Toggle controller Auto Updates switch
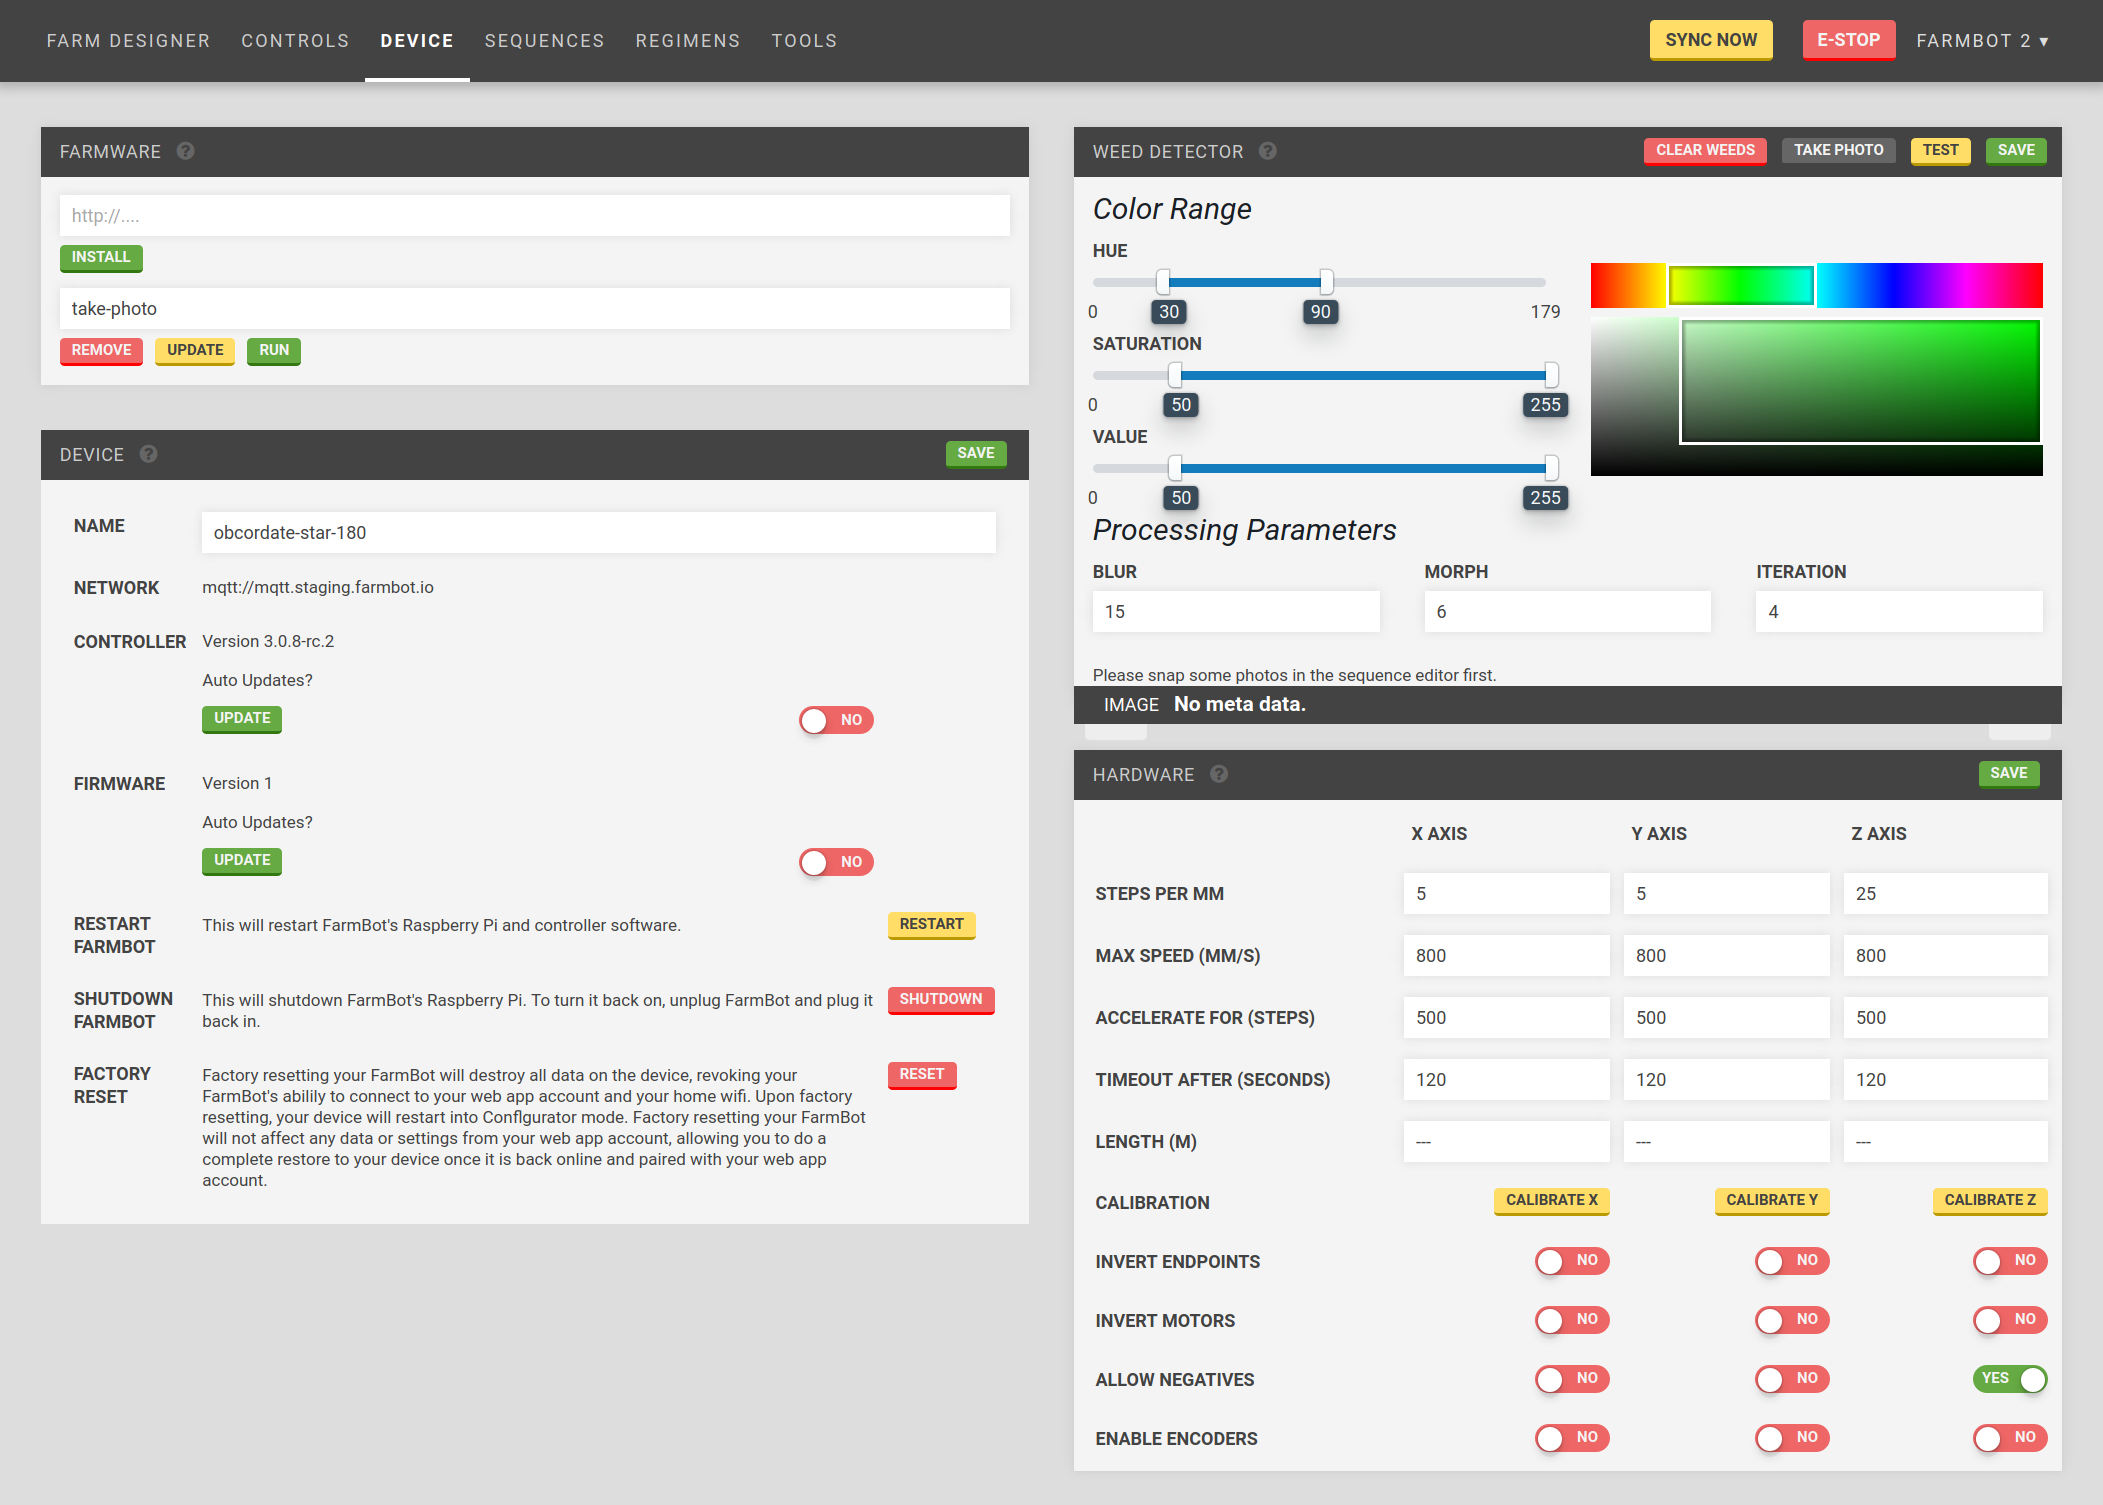 click(836, 720)
